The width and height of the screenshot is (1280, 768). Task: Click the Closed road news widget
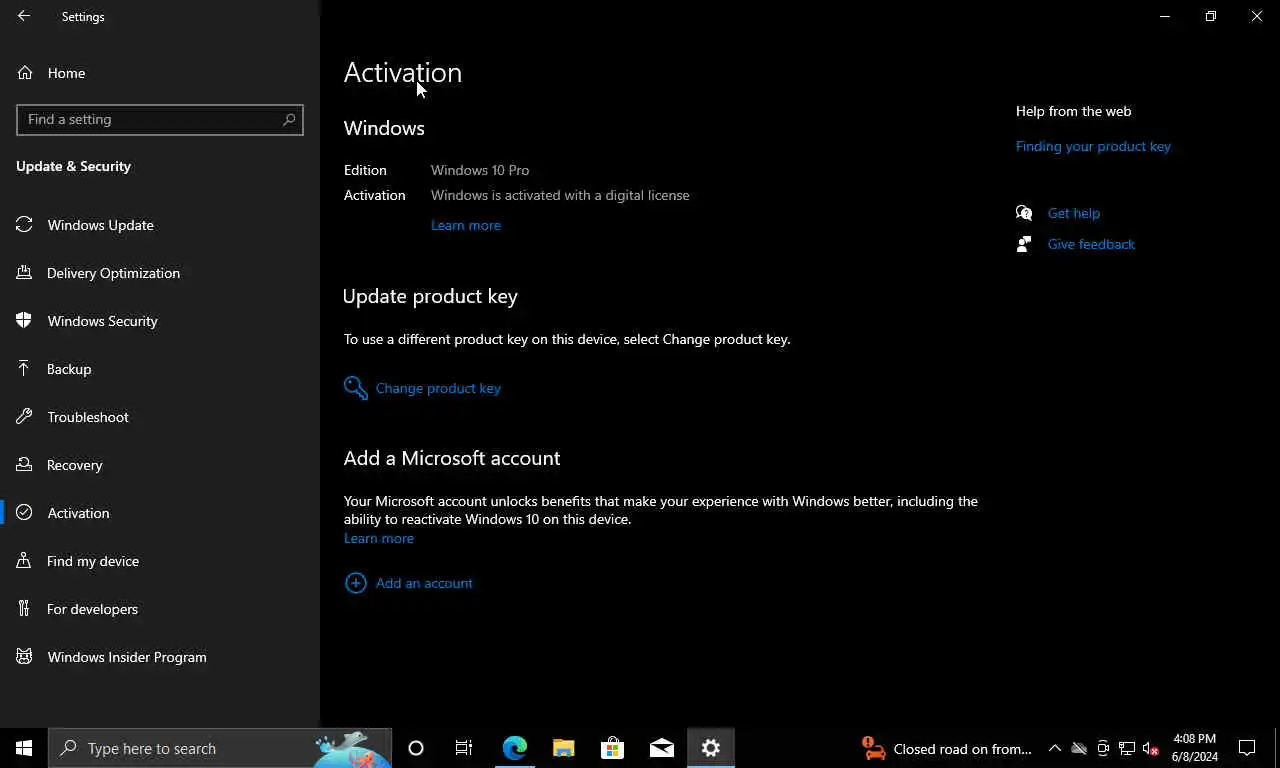[946, 748]
